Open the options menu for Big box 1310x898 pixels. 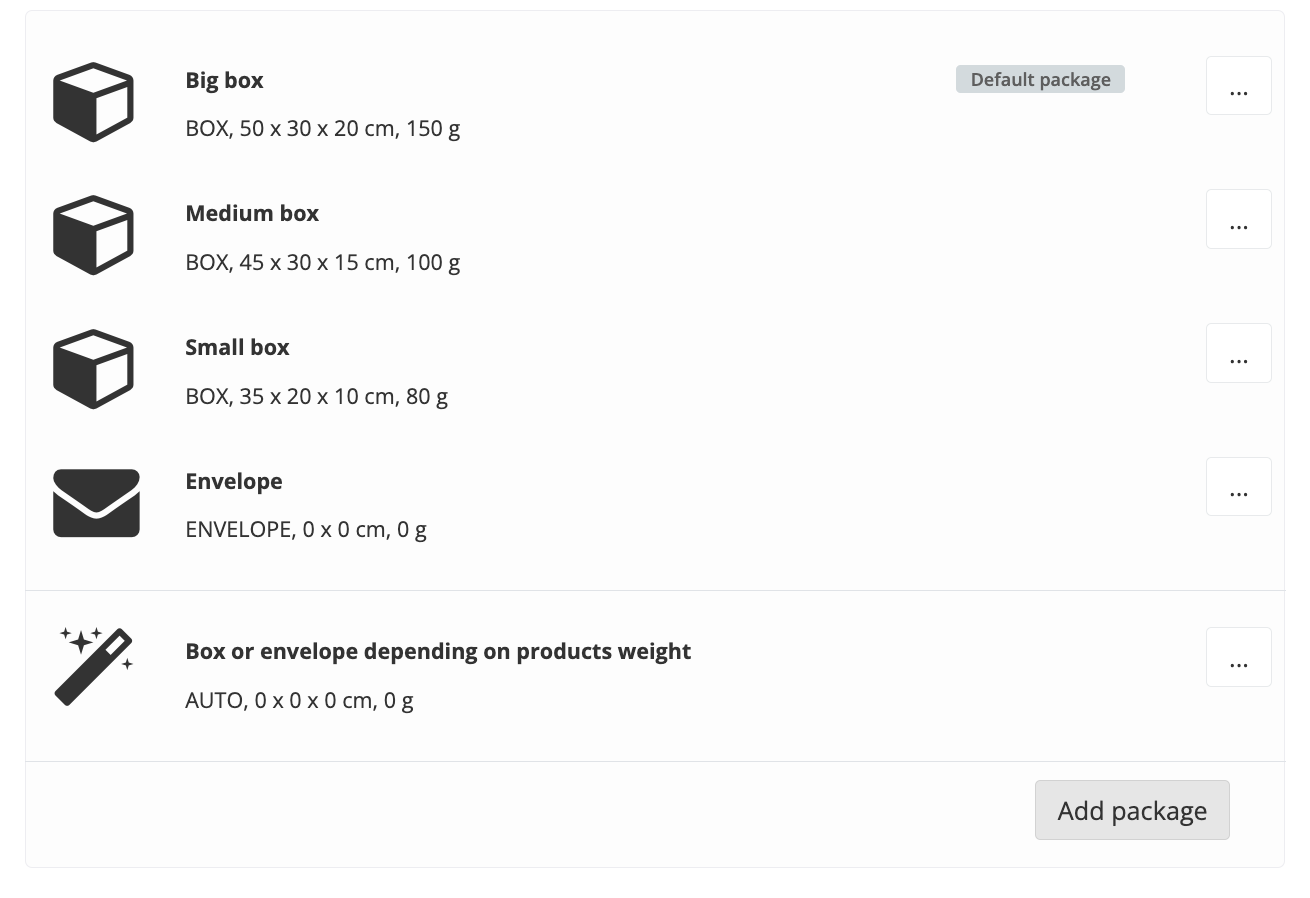1238,86
